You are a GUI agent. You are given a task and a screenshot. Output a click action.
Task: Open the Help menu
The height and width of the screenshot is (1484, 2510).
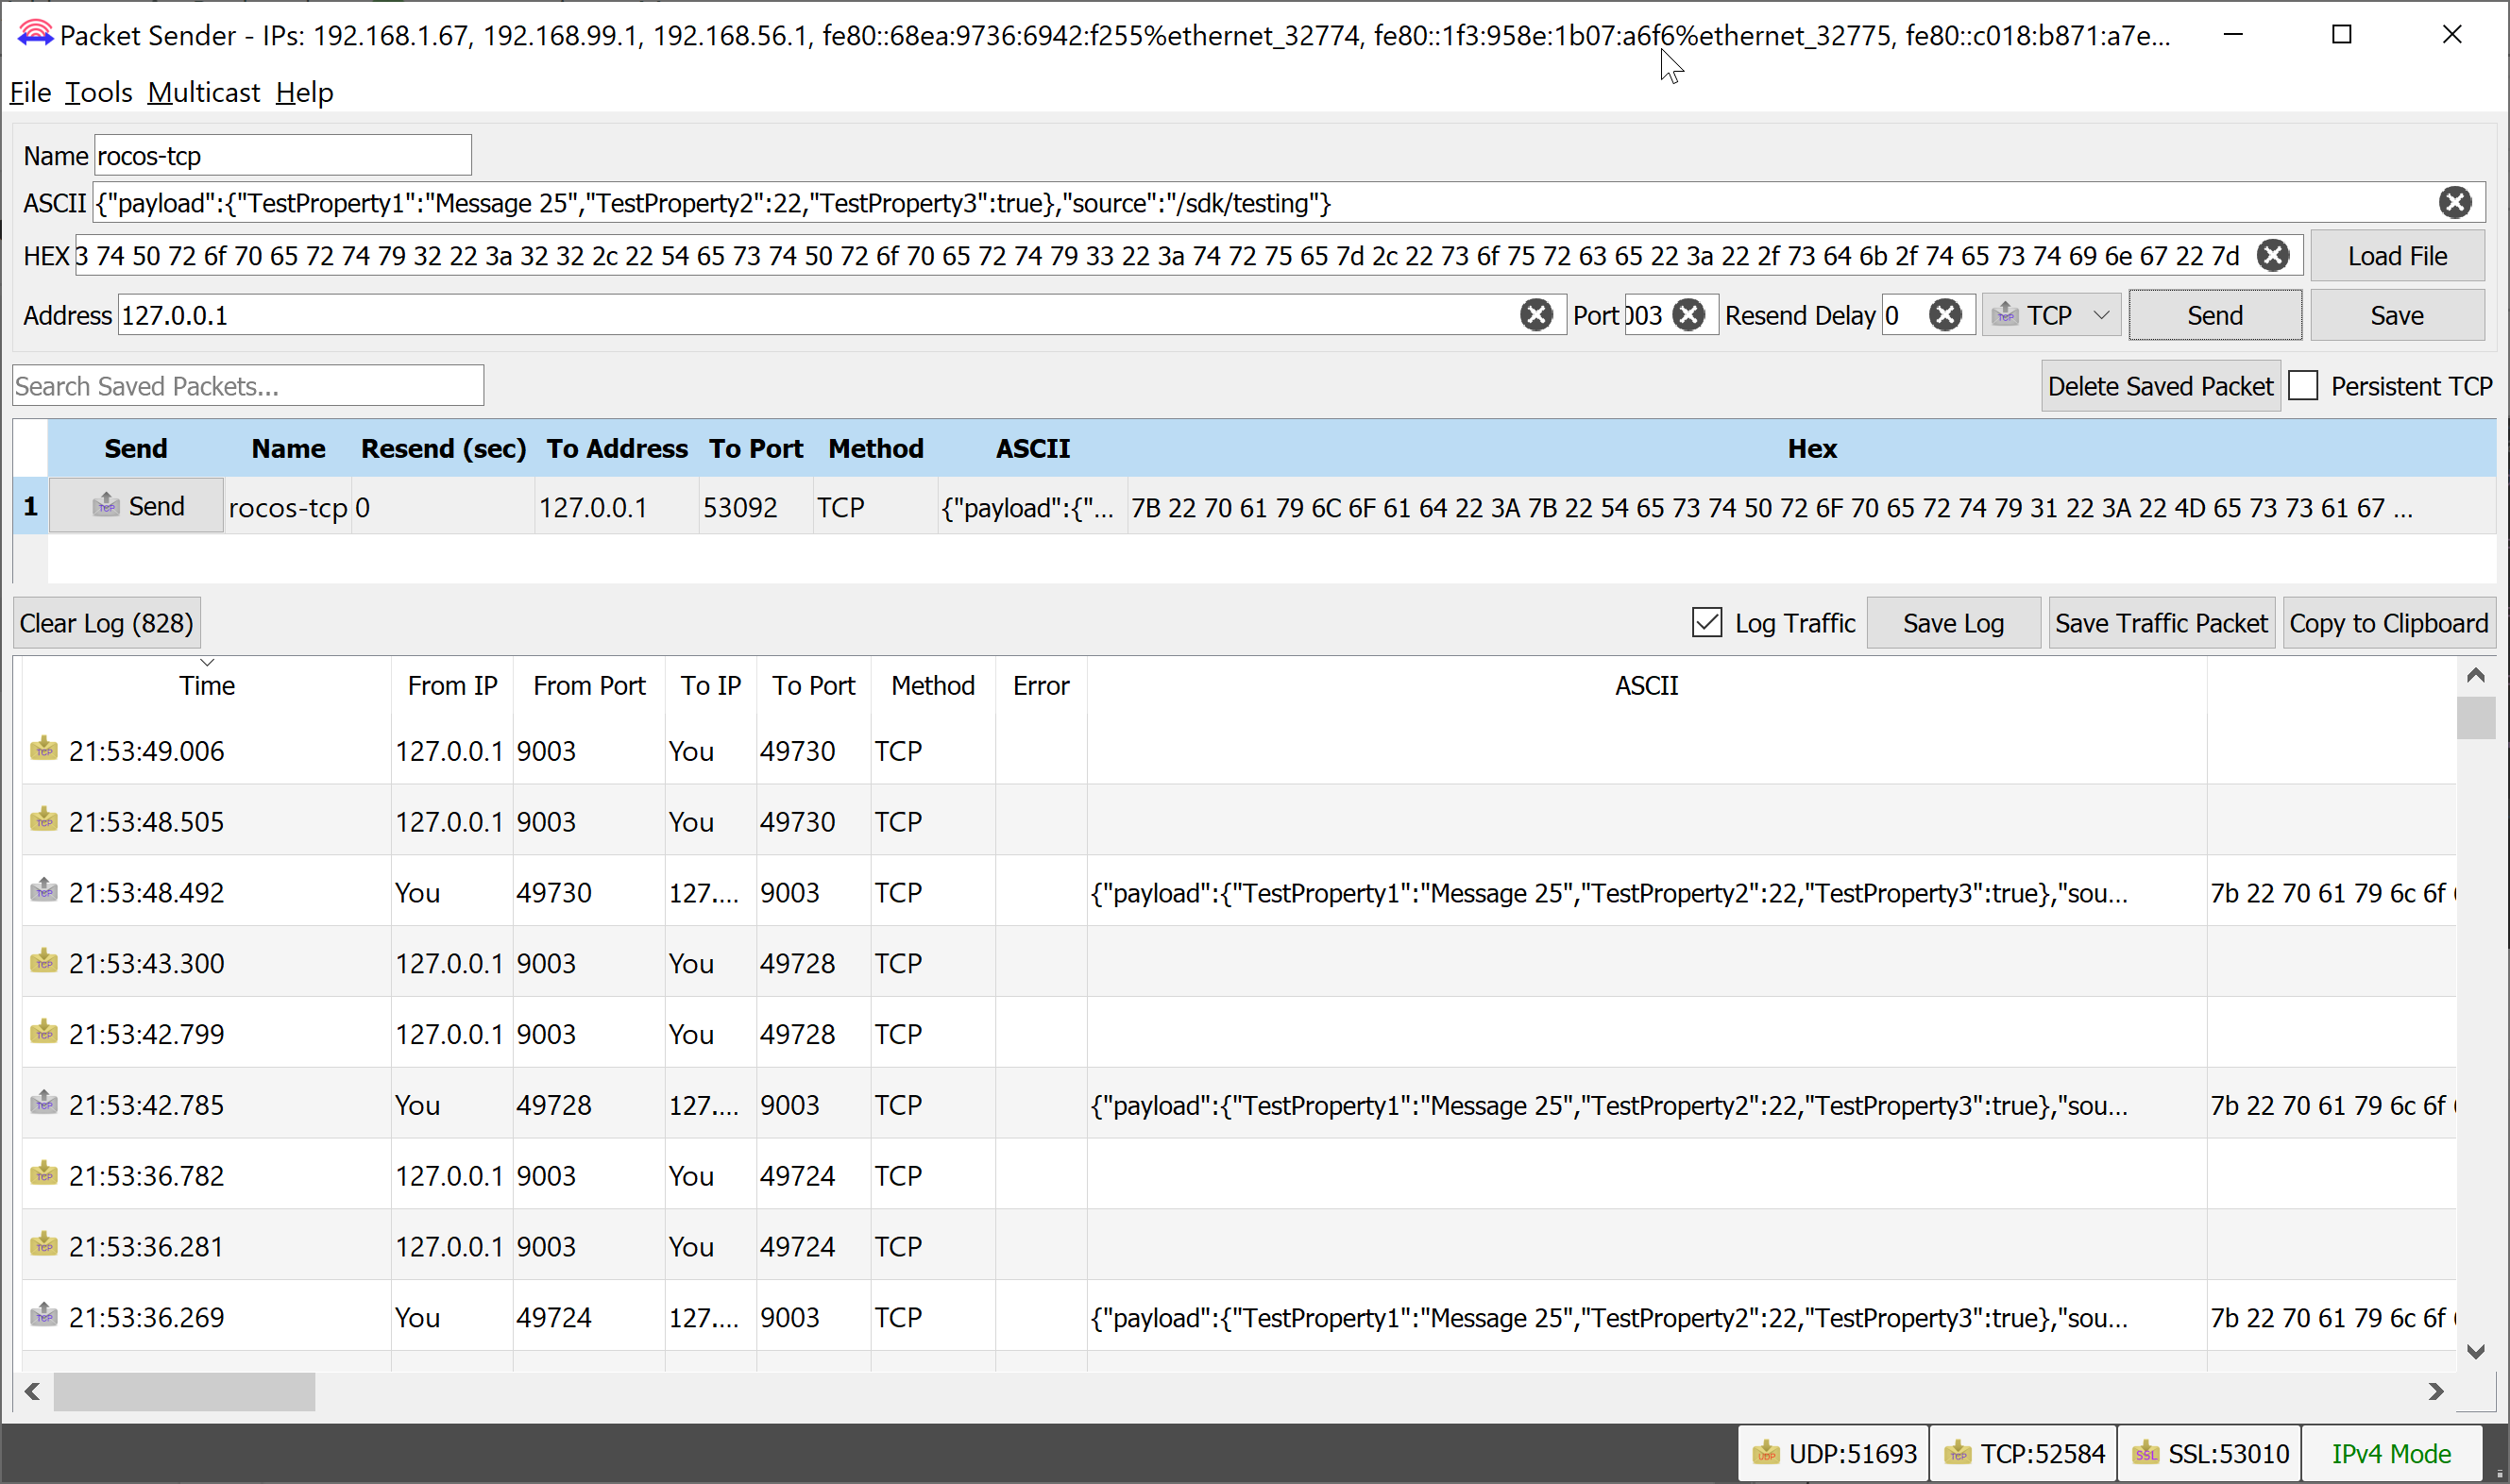coord(304,92)
